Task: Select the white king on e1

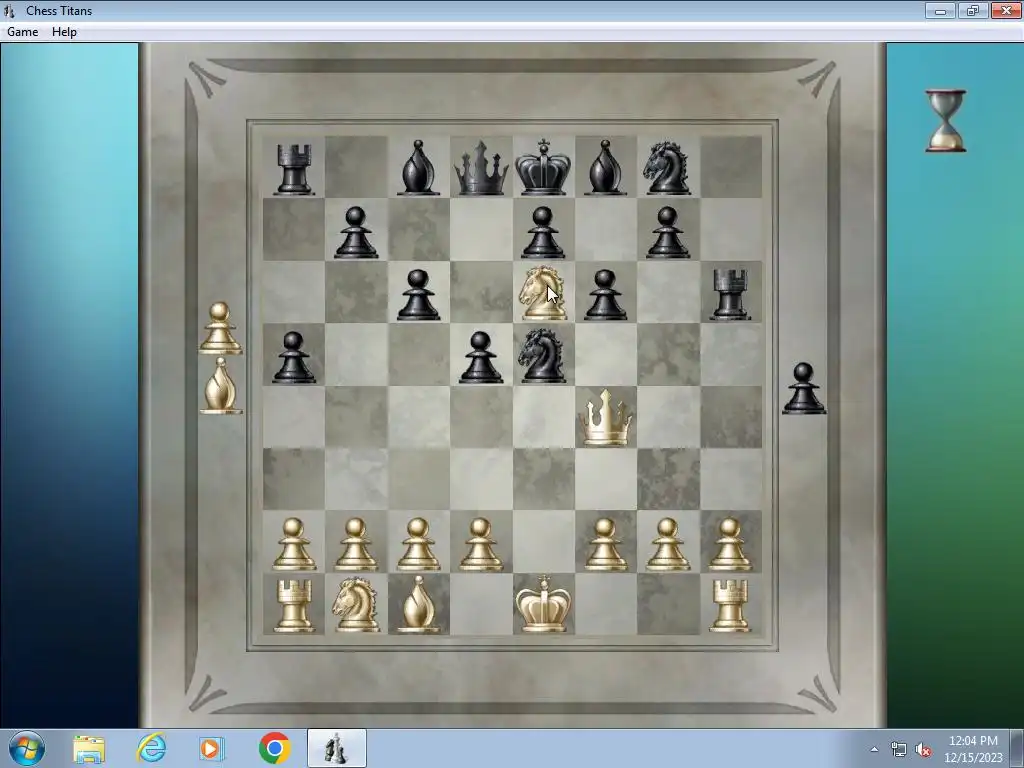Action: click(x=543, y=604)
